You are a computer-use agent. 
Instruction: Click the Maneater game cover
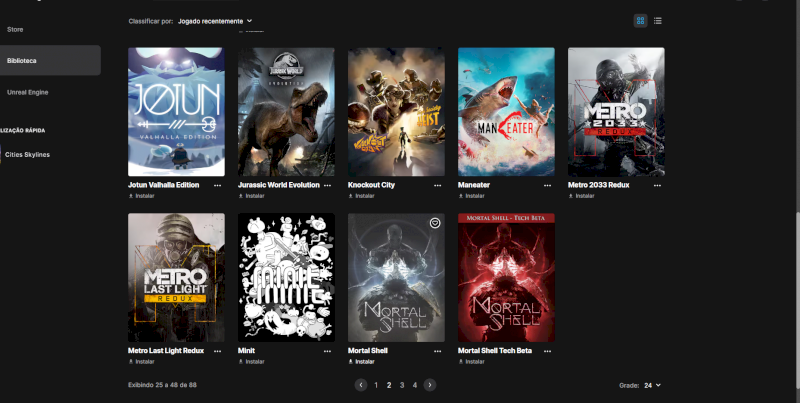[x=506, y=111]
